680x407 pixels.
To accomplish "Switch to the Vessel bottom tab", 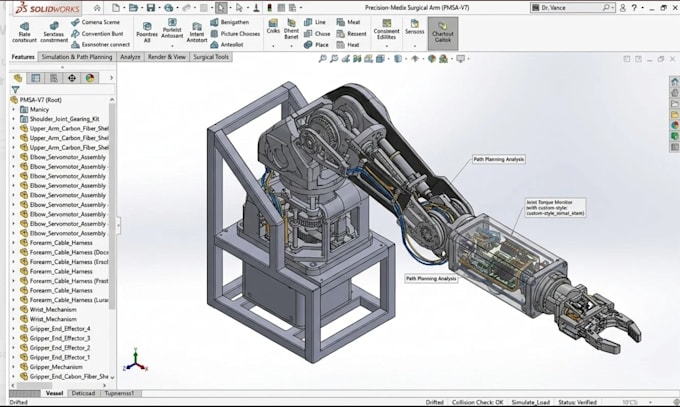I will pos(54,393).
